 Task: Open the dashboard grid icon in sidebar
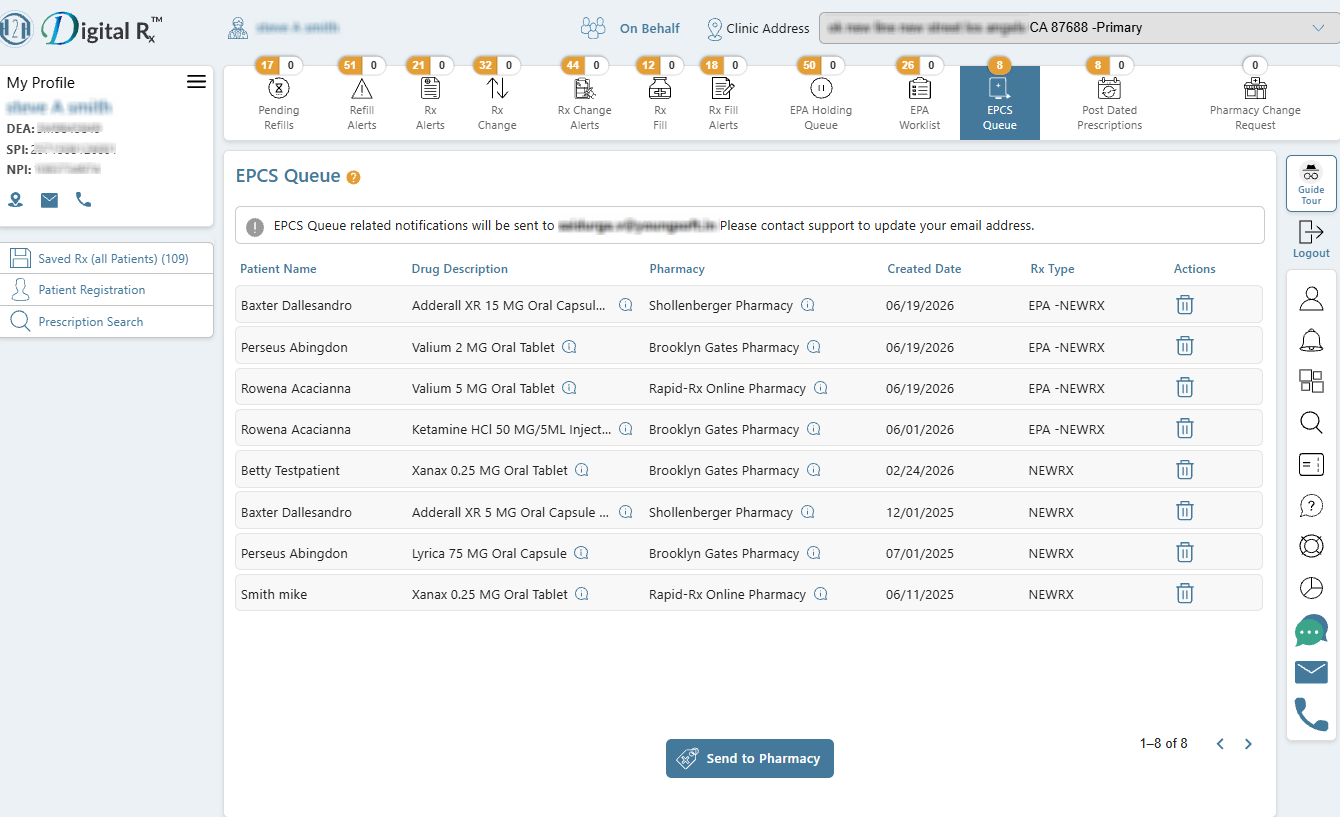click(x=1311, y=381)
